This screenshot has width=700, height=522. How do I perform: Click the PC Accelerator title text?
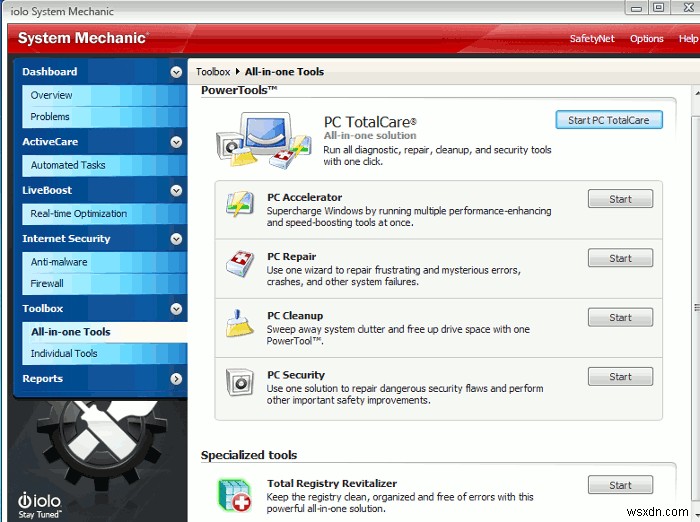[x=304, y=197]
